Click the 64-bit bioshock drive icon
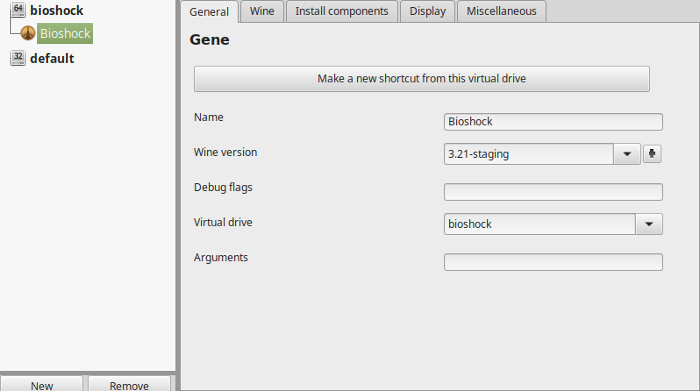The height and width of the screenshot is (391, 700). click(18, 9)
